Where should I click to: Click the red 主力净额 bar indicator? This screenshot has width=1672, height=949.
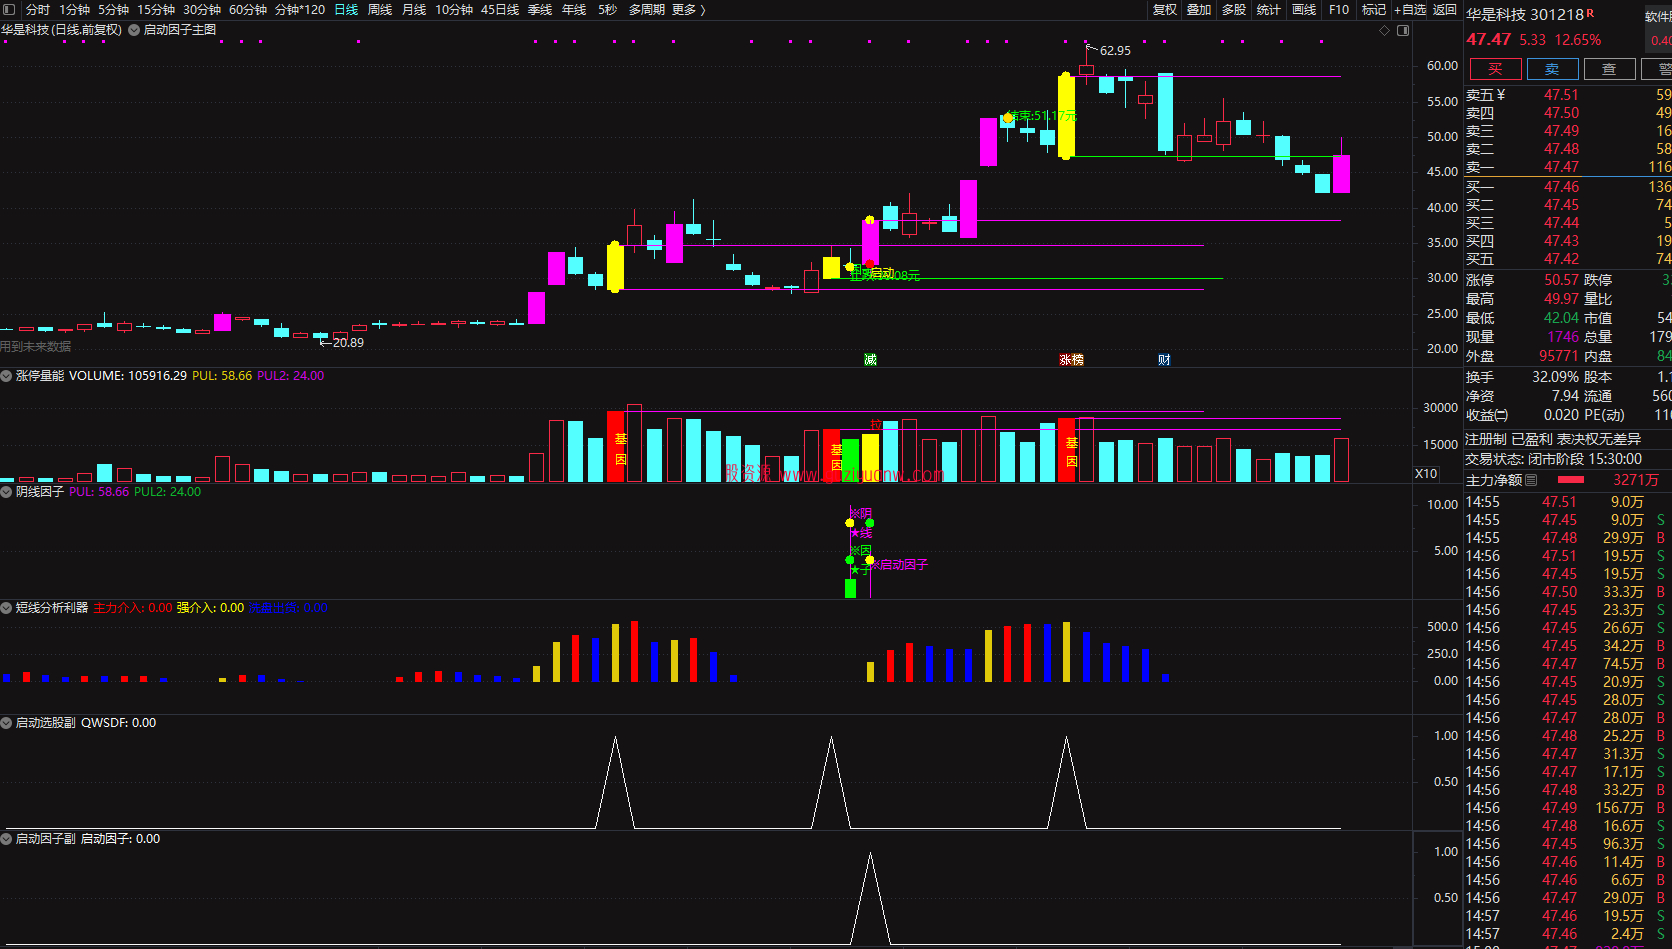(x=1571, y=480)
